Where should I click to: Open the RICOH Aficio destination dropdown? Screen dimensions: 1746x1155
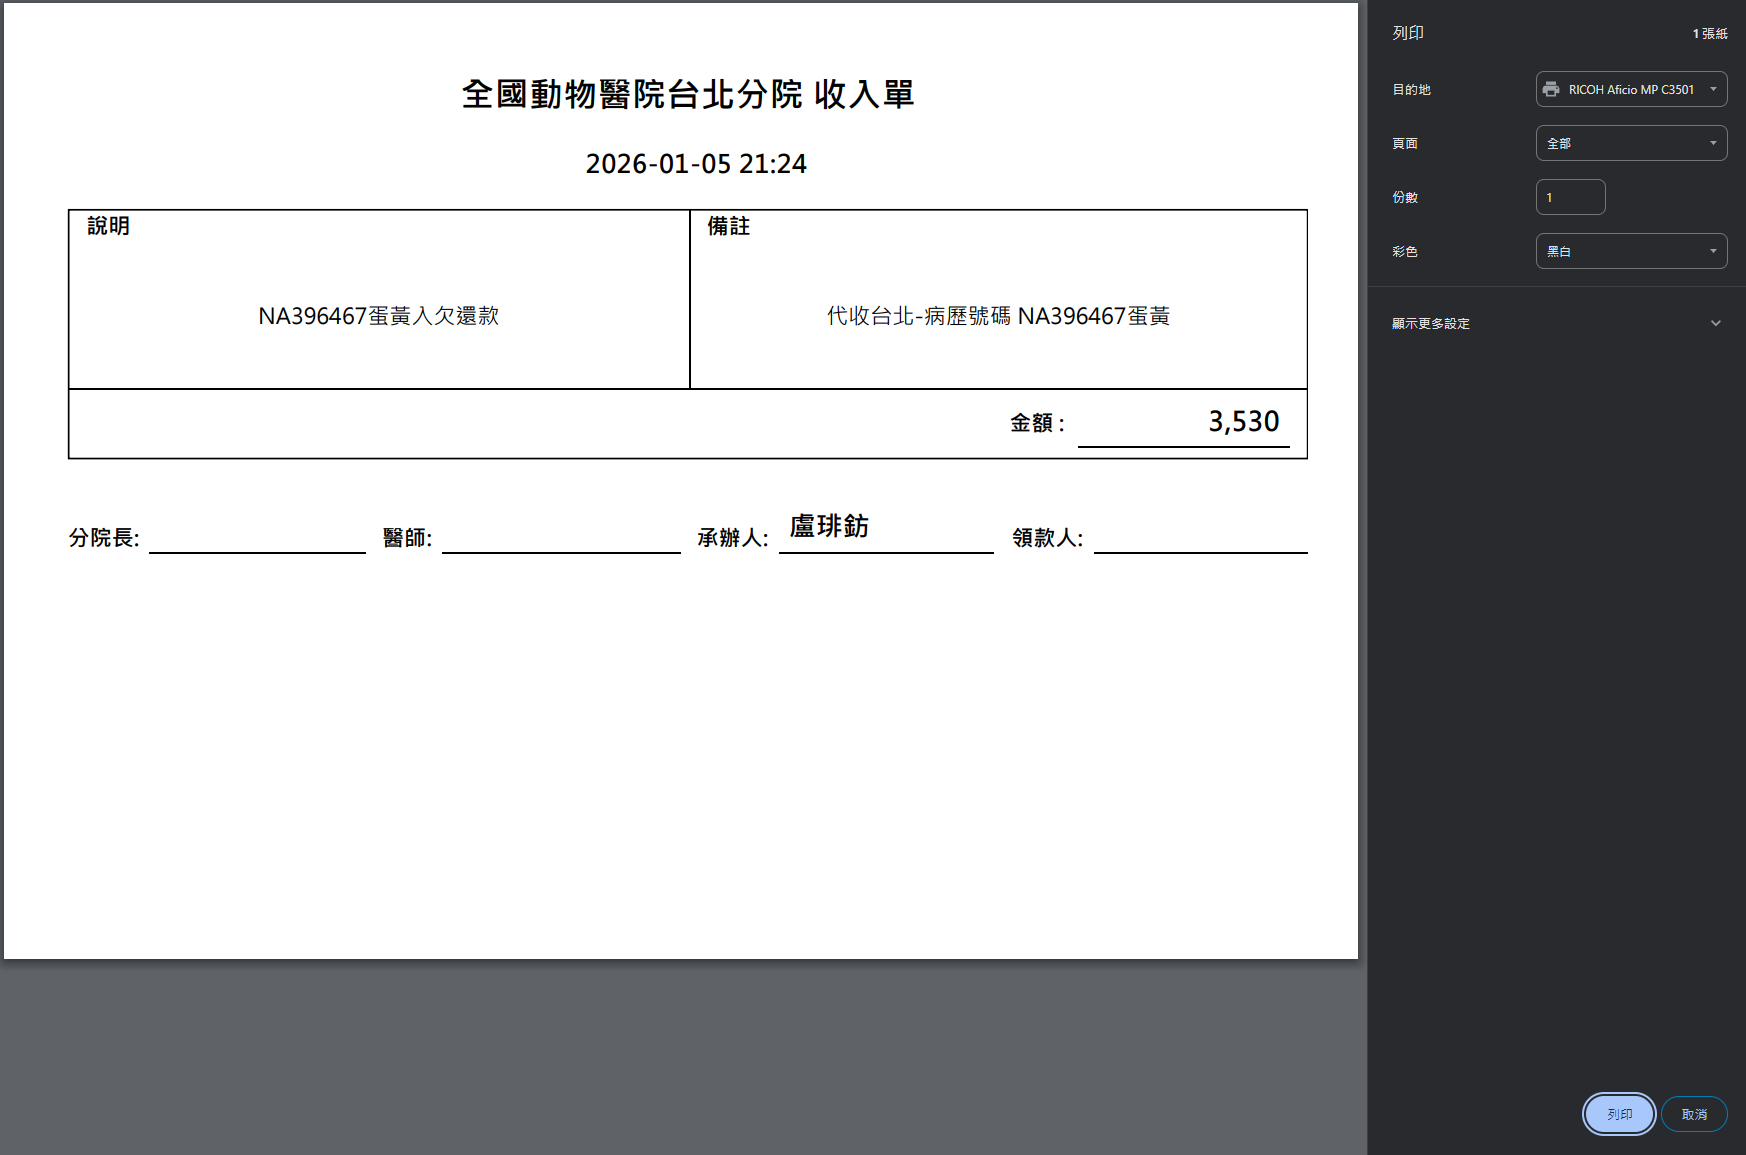tap(1630, 90)
